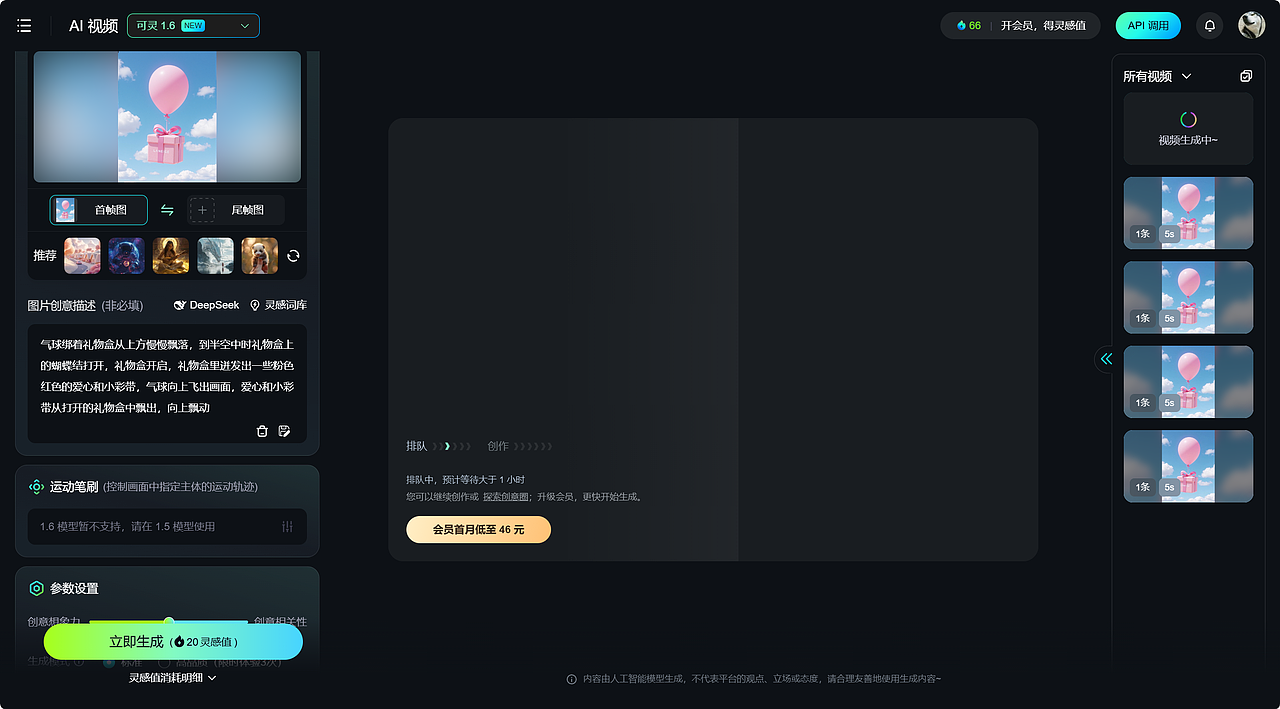Click the 开会员，得灵感值 membership link
The image size is (1280, 709).
1043,26
